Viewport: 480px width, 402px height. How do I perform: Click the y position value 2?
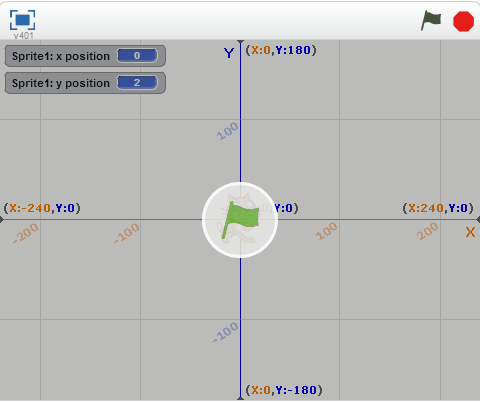coord(137,83)
